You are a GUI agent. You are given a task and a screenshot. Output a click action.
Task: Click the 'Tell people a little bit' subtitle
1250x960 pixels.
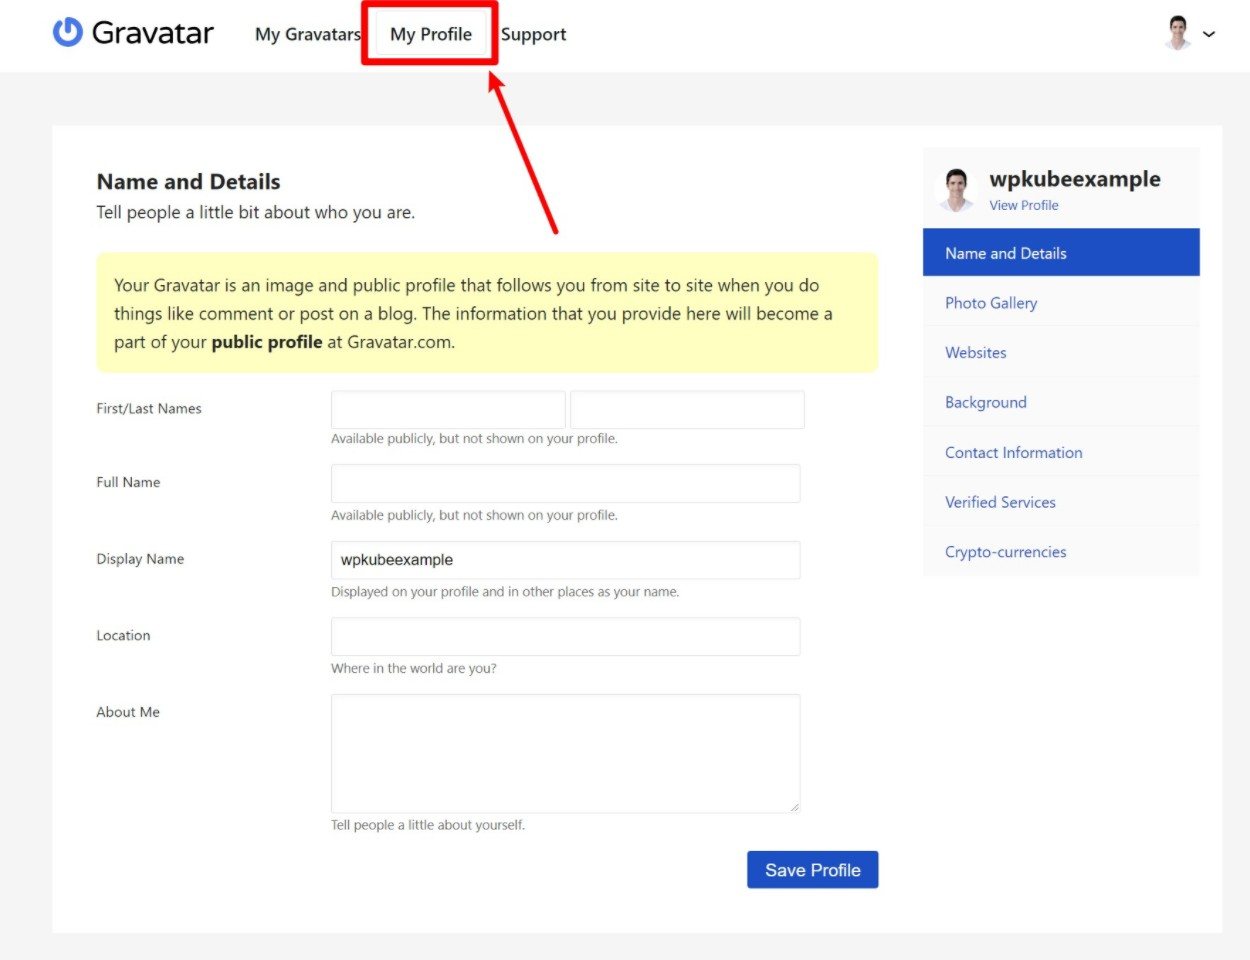255,212
